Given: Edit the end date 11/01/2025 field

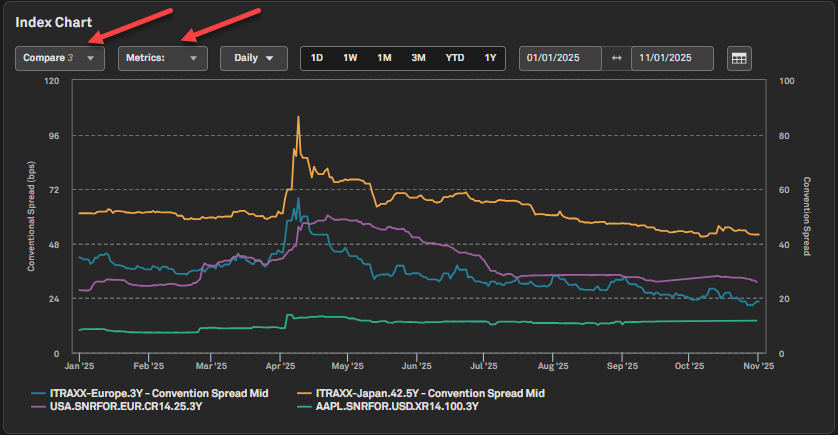Looking at the screenshot, I should click(x=672, y=58).
